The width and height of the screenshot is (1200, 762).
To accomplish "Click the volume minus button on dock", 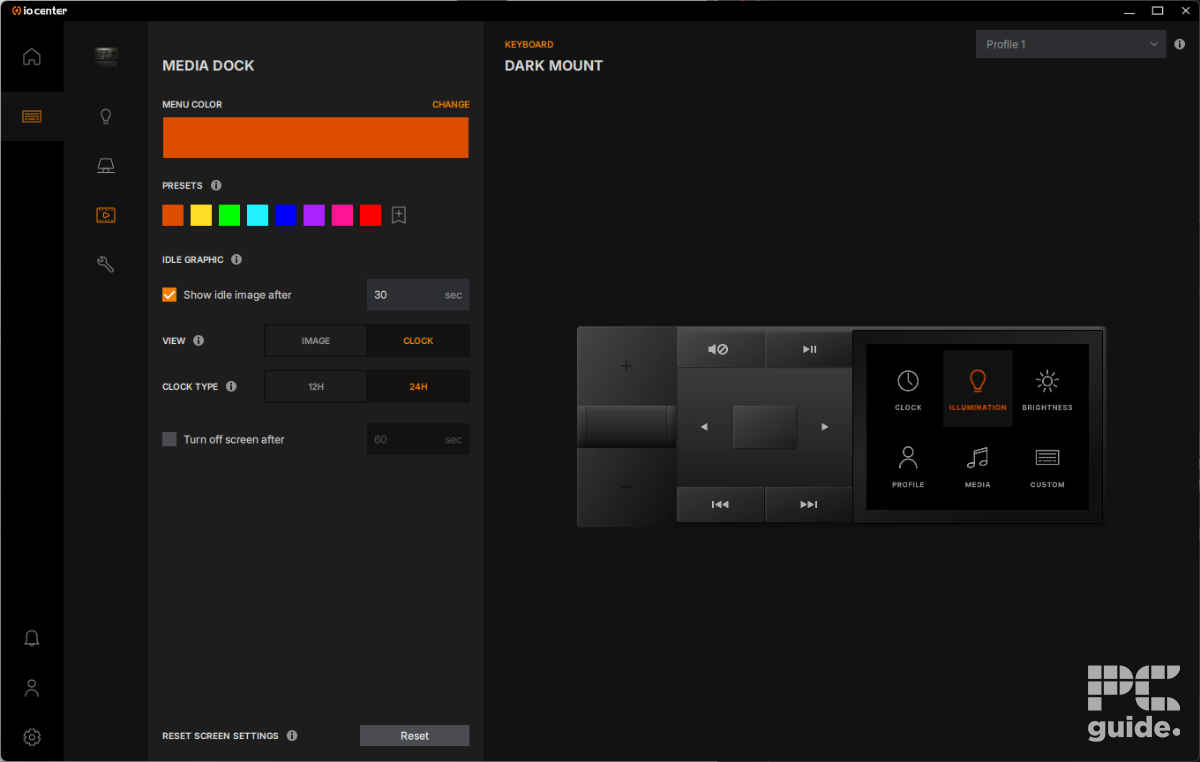I will coord(627,487).
